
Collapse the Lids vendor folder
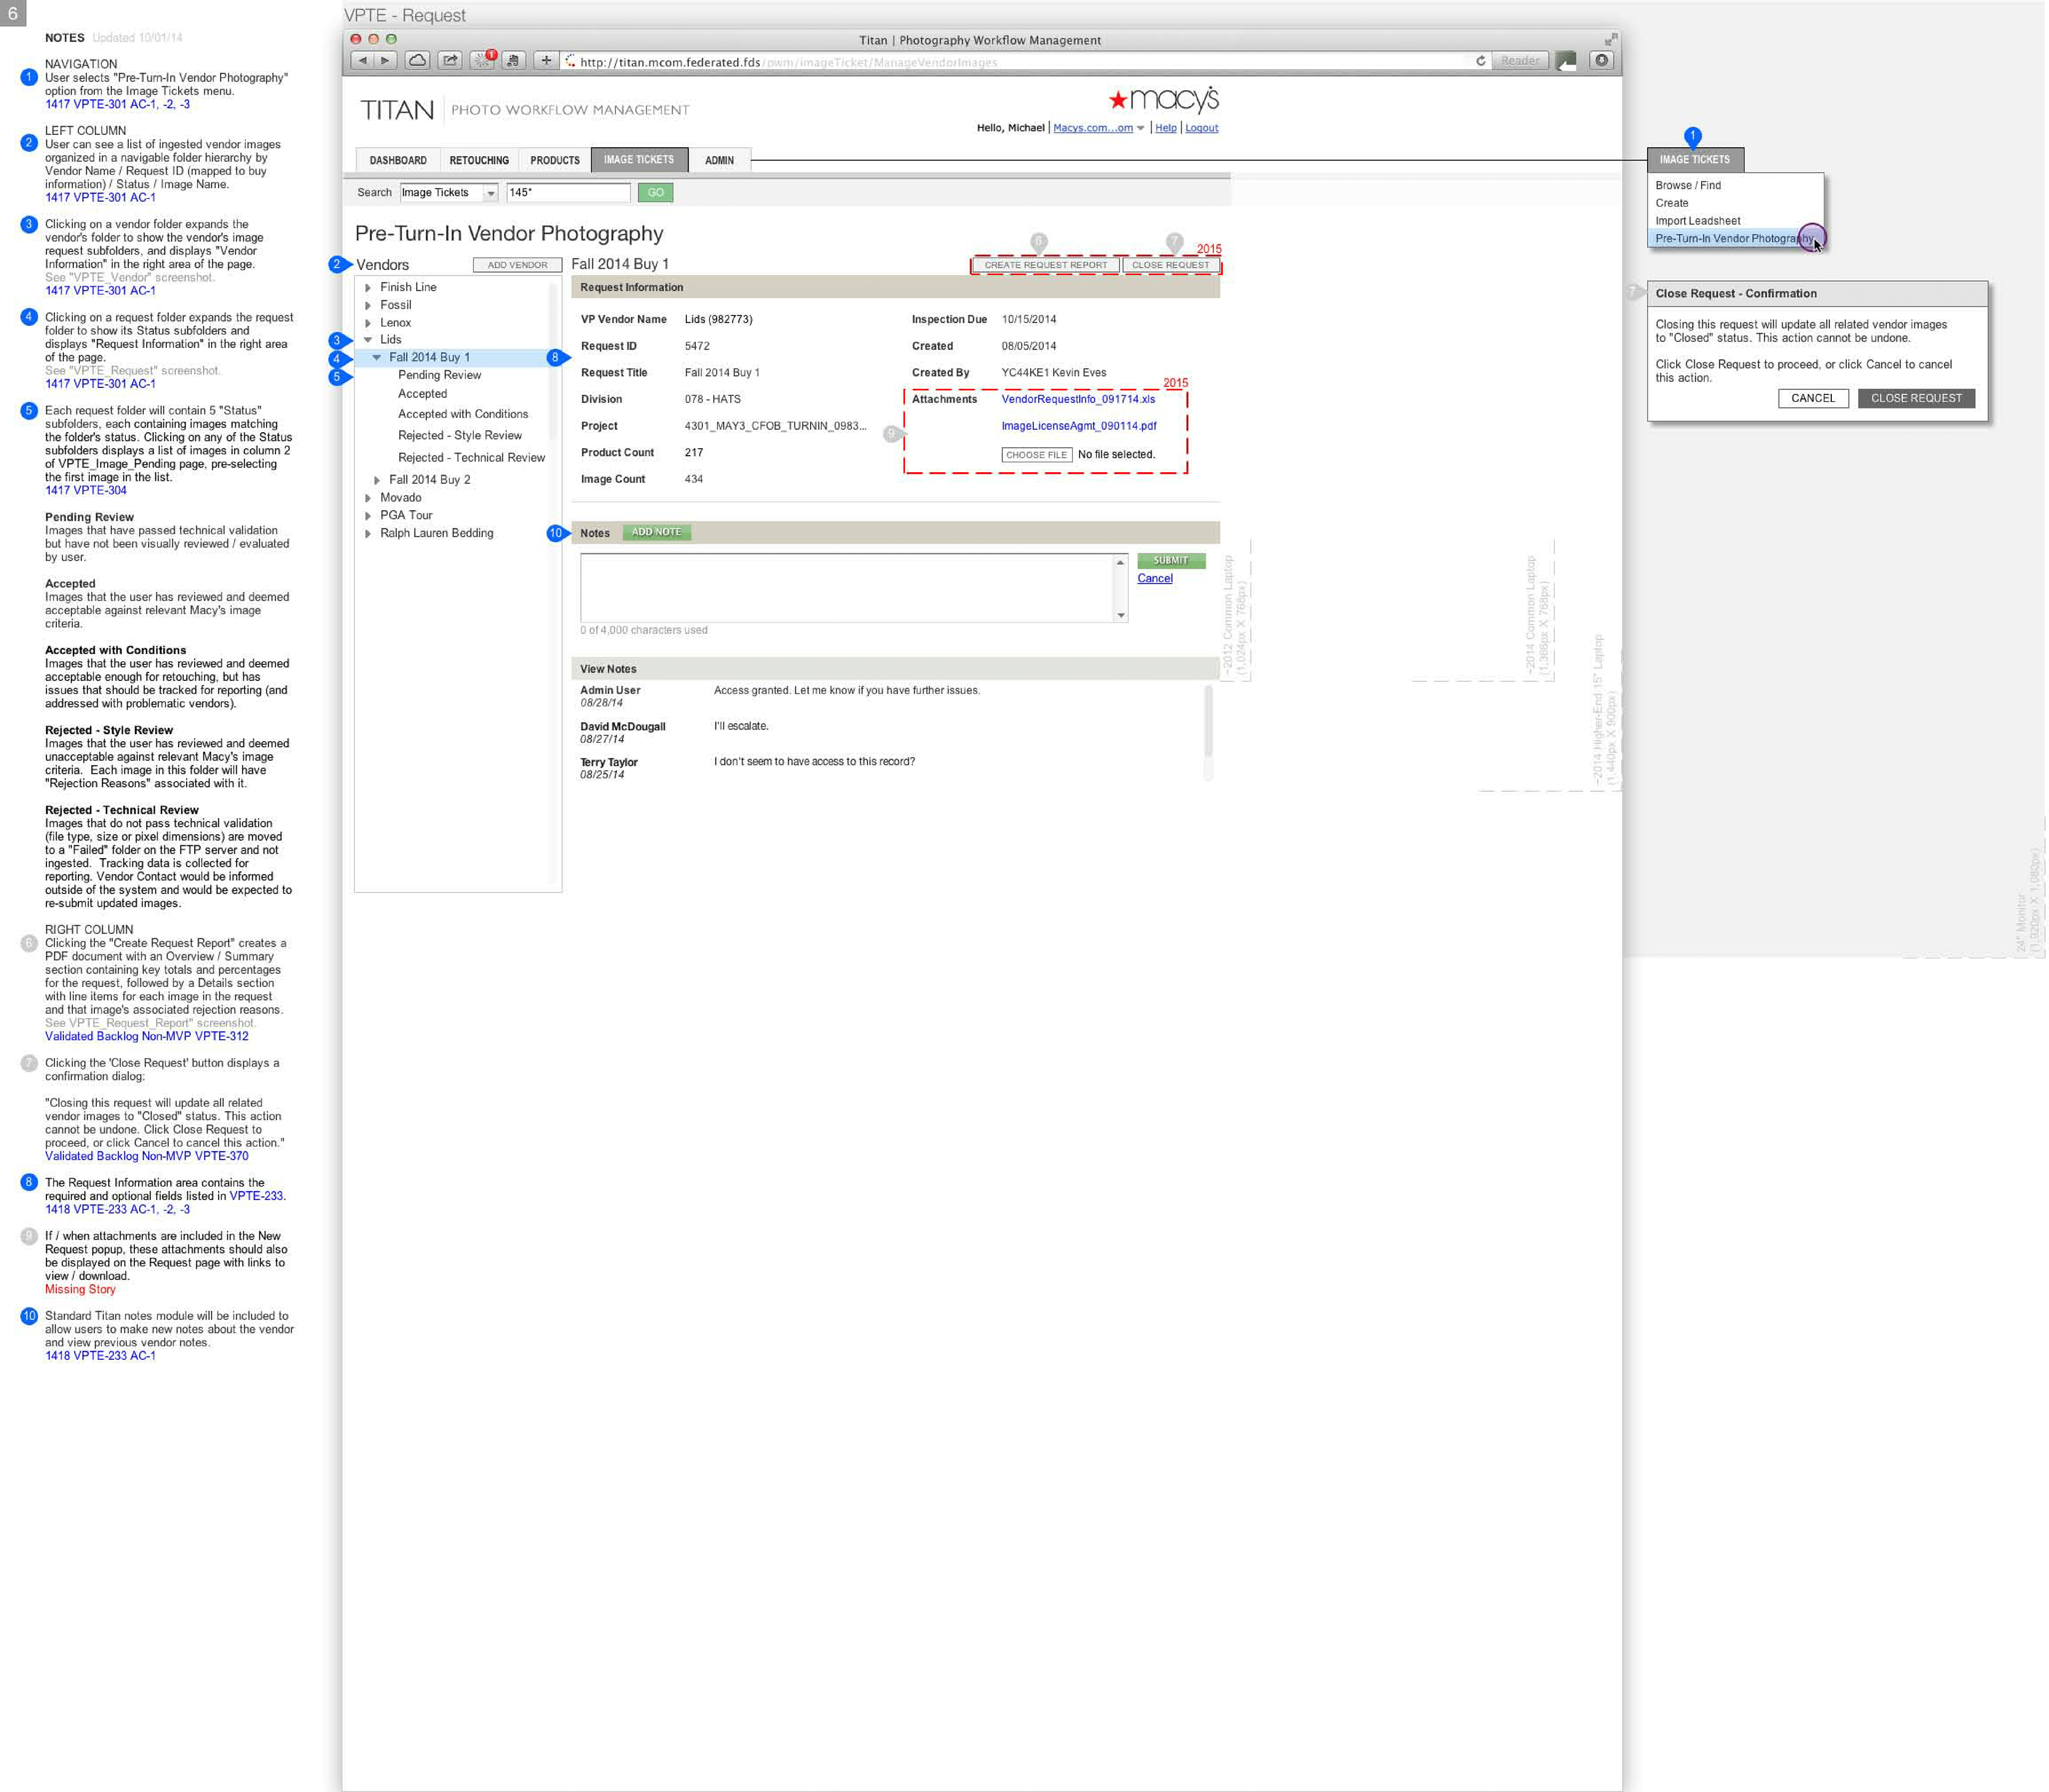point(369,340)
